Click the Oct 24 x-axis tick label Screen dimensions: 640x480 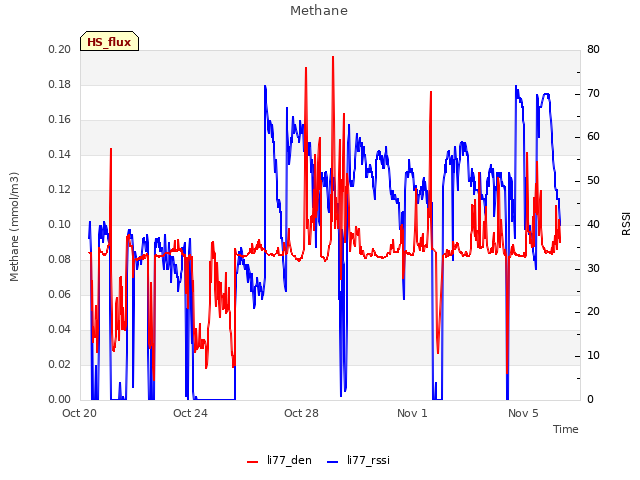coord(190,413)
